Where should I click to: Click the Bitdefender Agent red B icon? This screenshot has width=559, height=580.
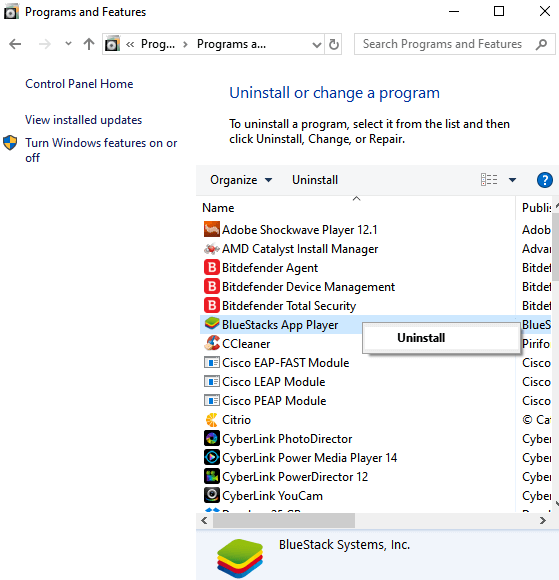(212, 268)
